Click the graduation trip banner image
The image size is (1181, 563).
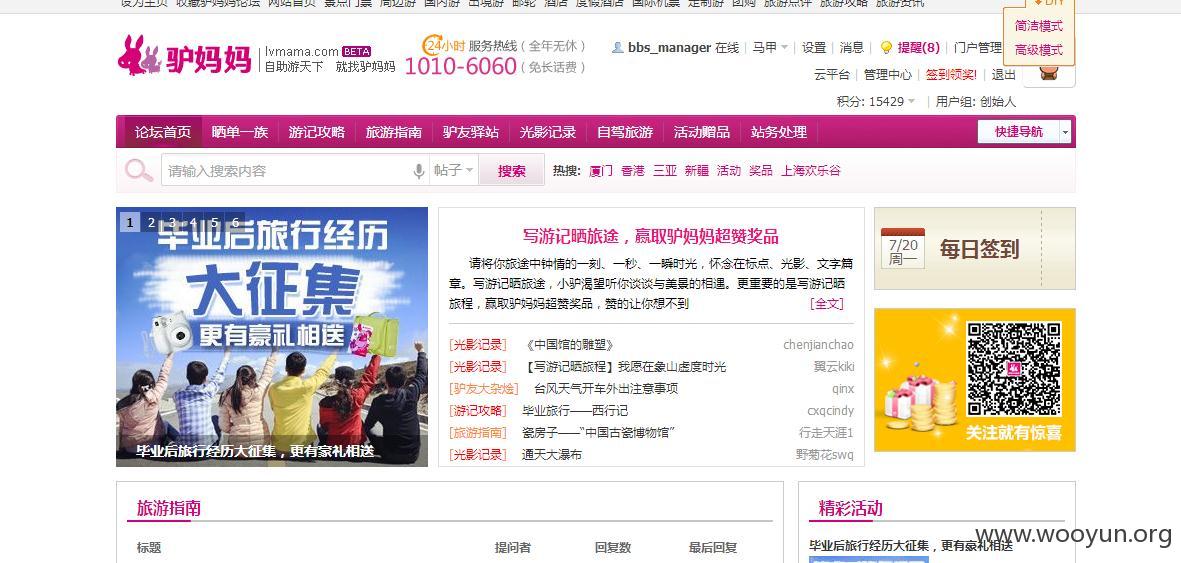tap(272, 337)
